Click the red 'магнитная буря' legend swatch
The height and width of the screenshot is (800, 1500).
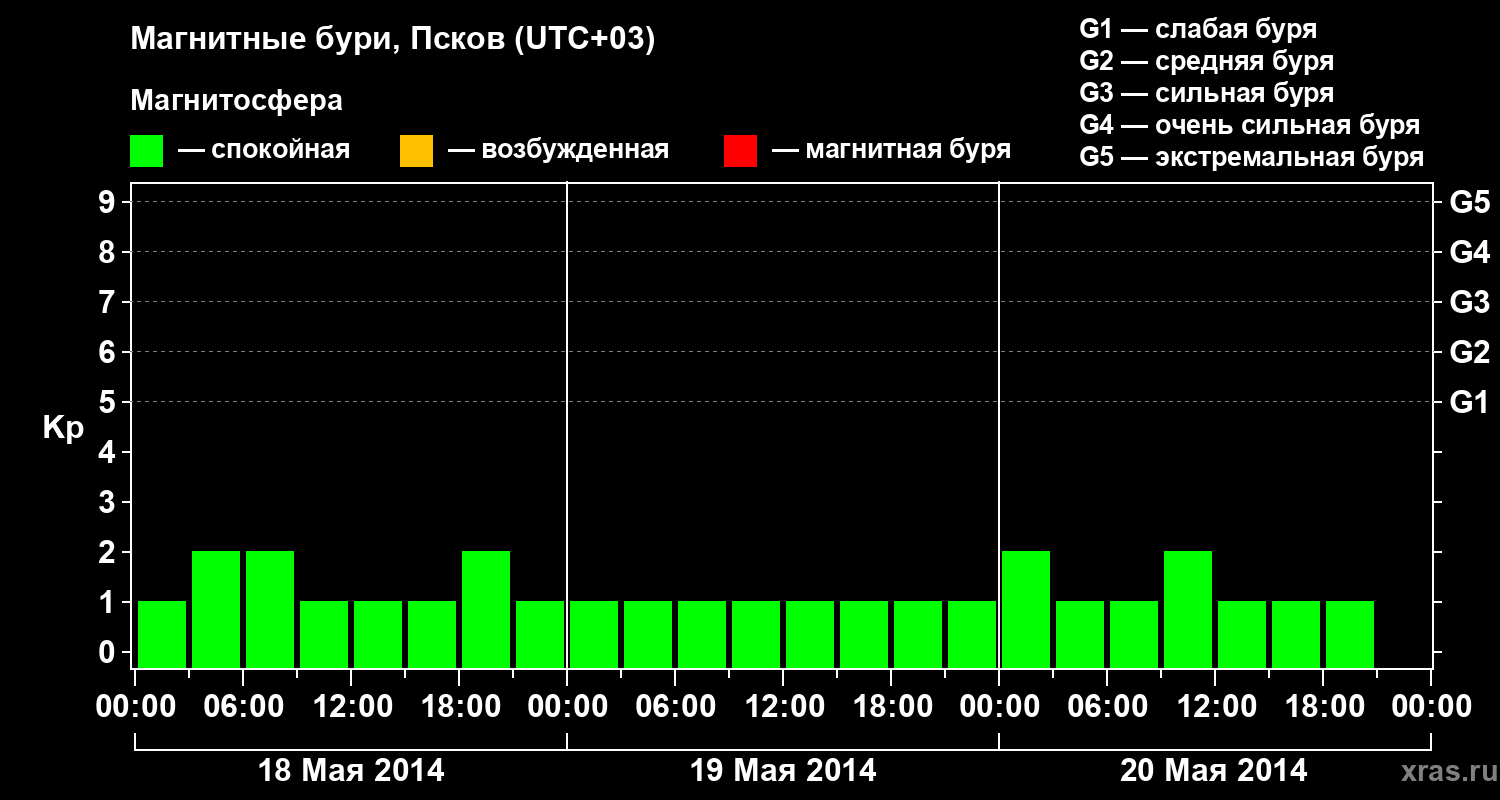(740, 151)
